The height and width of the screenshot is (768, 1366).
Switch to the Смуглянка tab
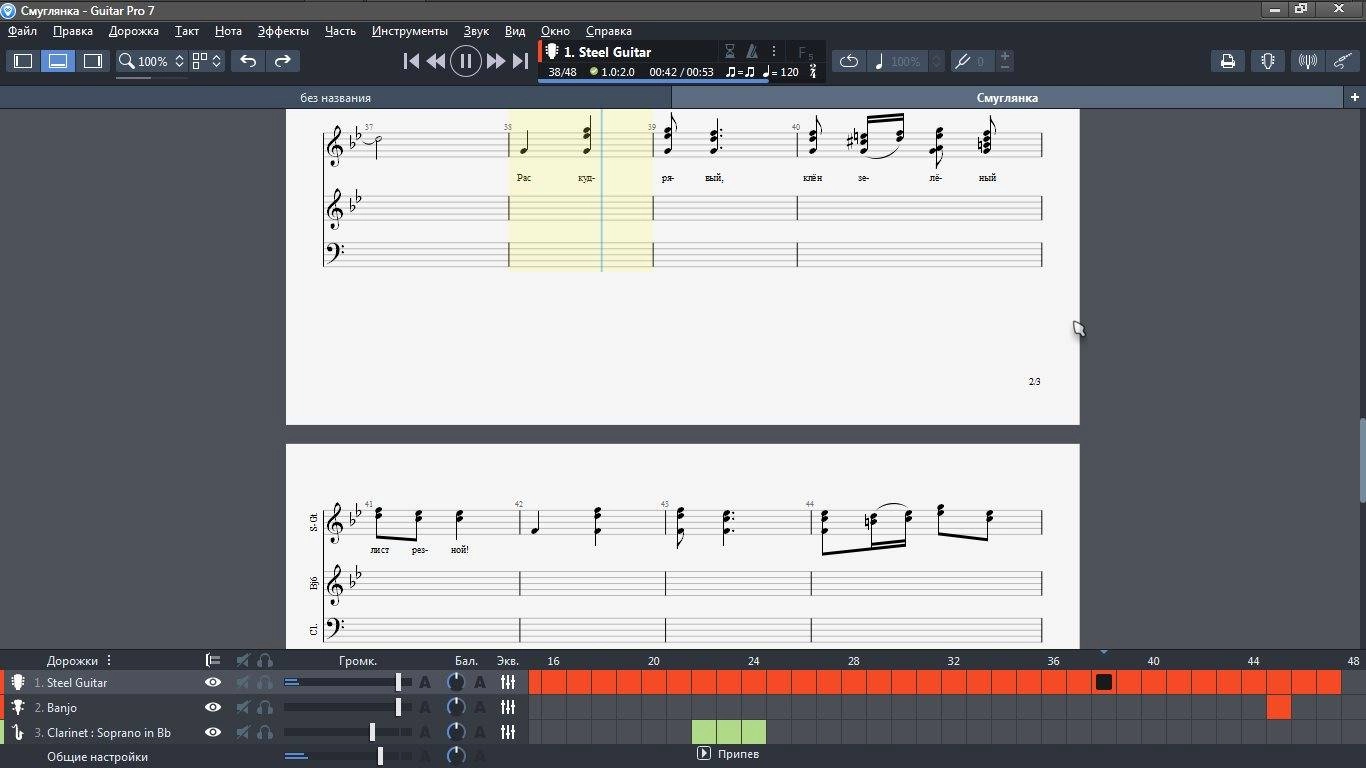pos(1007,98)
